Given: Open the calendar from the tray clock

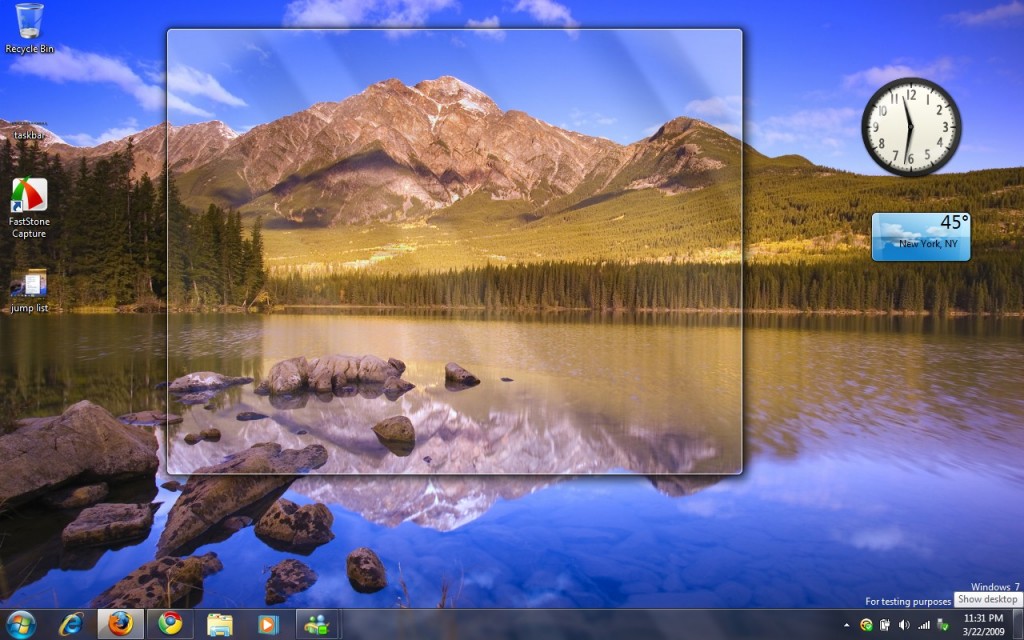Looking at the screenshot, I should [x=984, y=624].
